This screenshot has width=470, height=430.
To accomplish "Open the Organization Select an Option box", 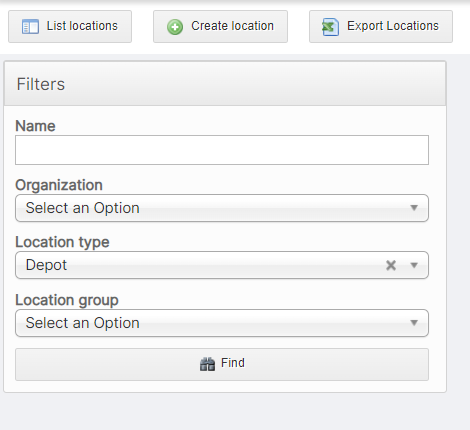I will [222, 208].
